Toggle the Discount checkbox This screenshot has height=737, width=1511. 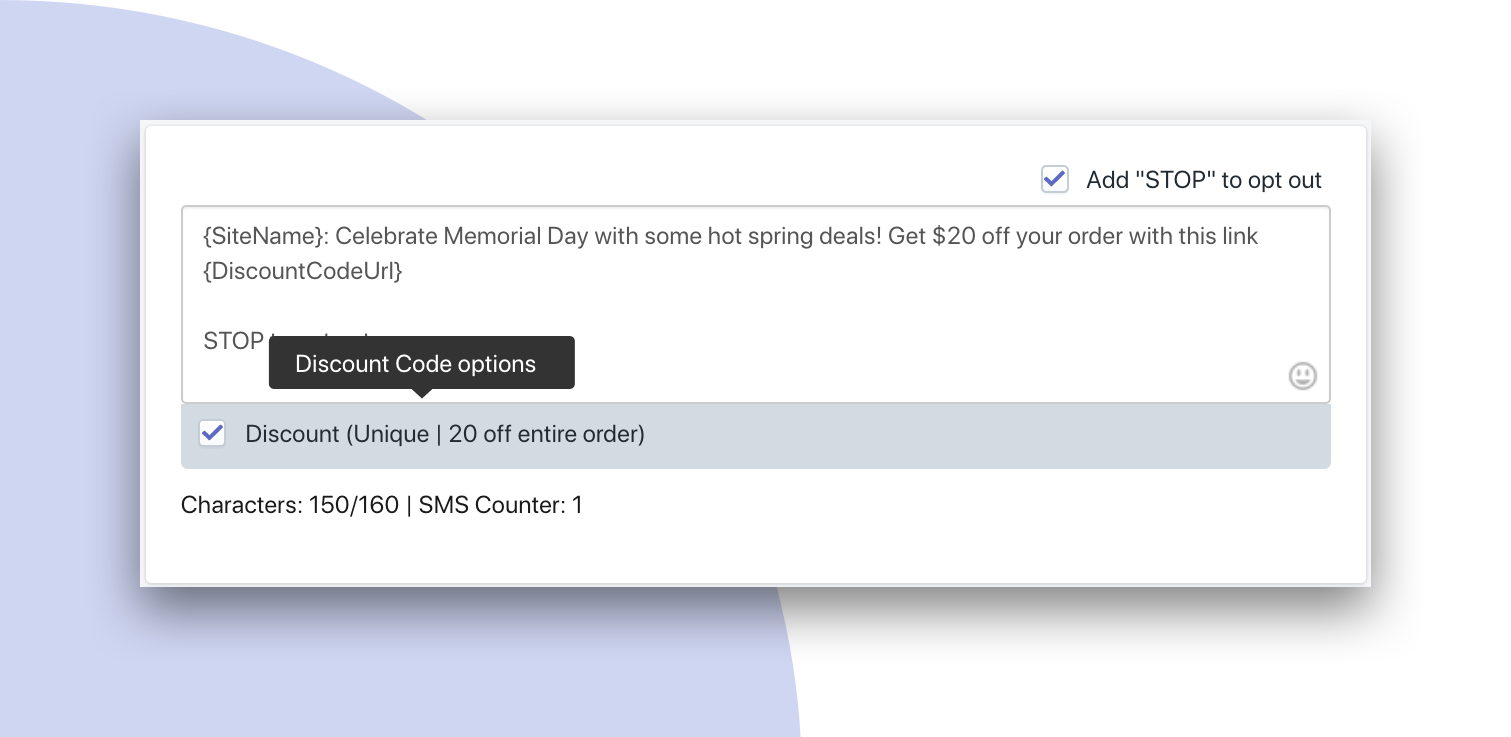pyautogui.click(x=212, y=433)
